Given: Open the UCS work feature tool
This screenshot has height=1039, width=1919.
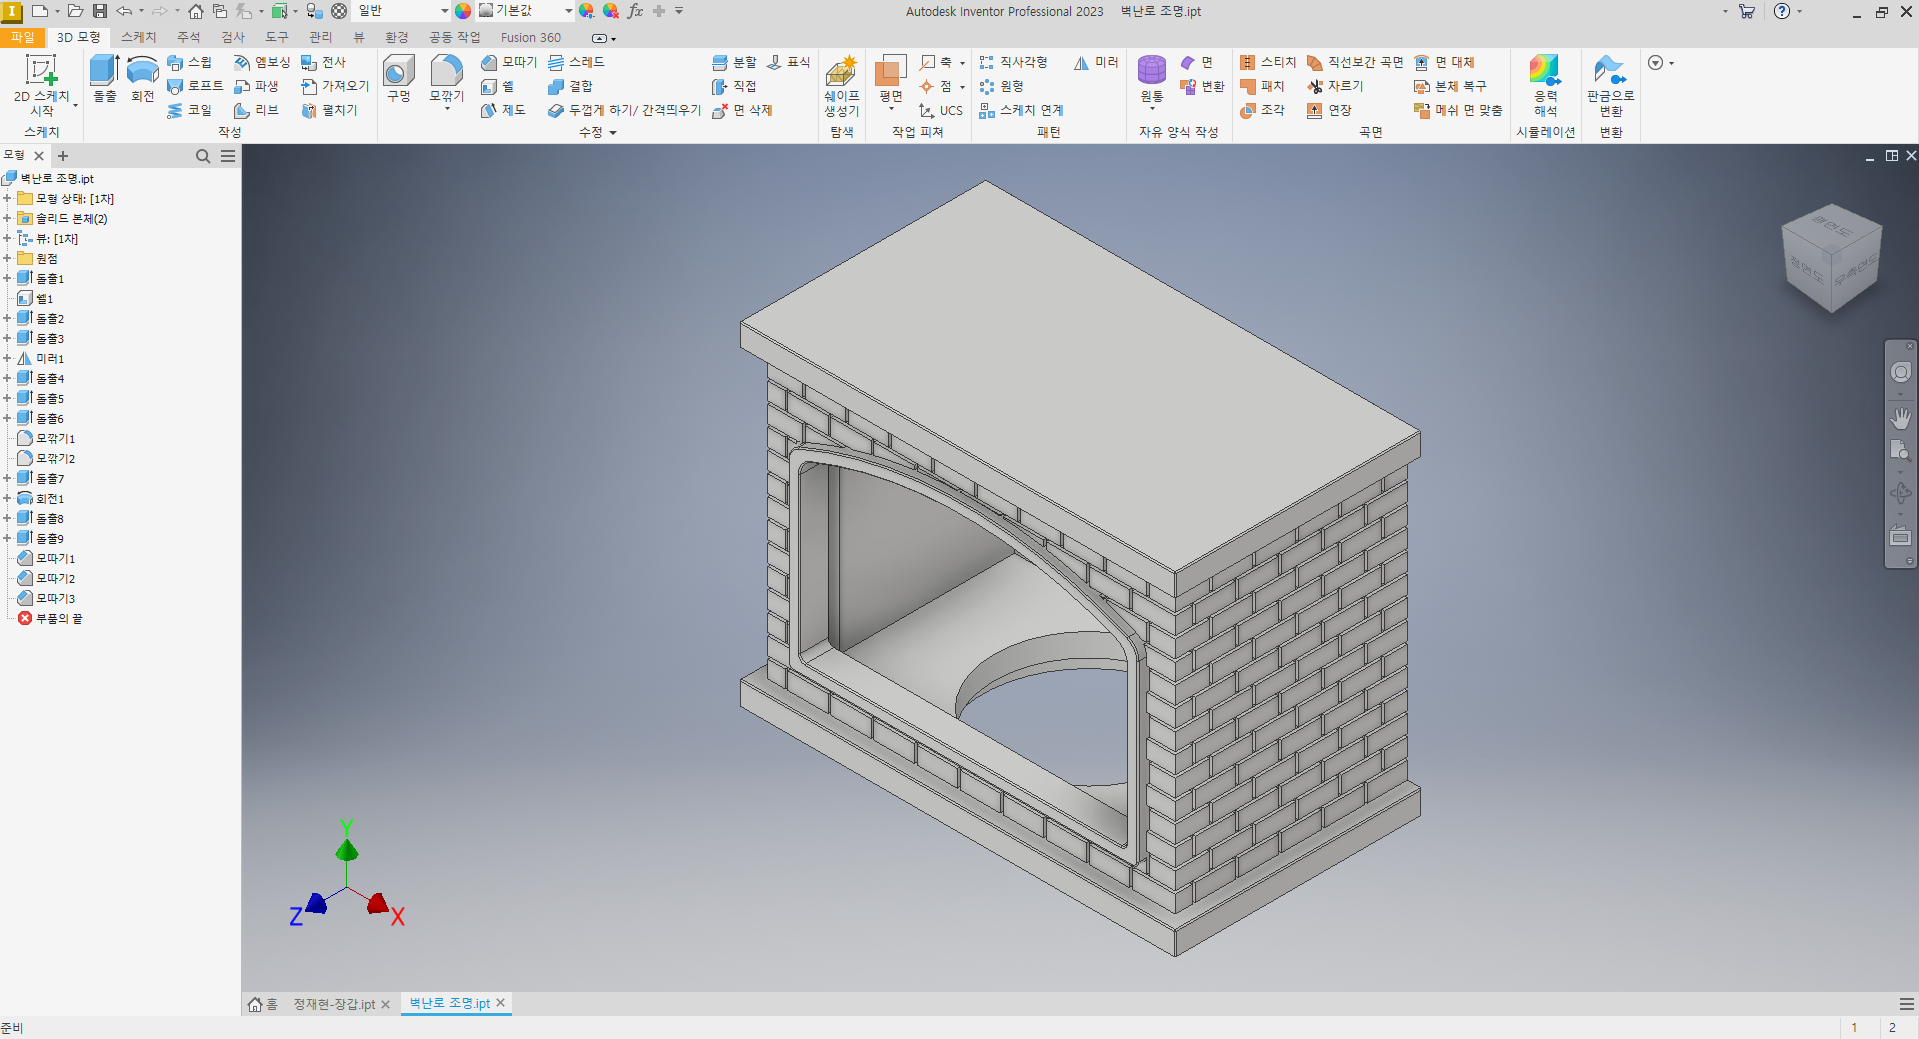Looking at the screenshot, I should pos(941,110).
